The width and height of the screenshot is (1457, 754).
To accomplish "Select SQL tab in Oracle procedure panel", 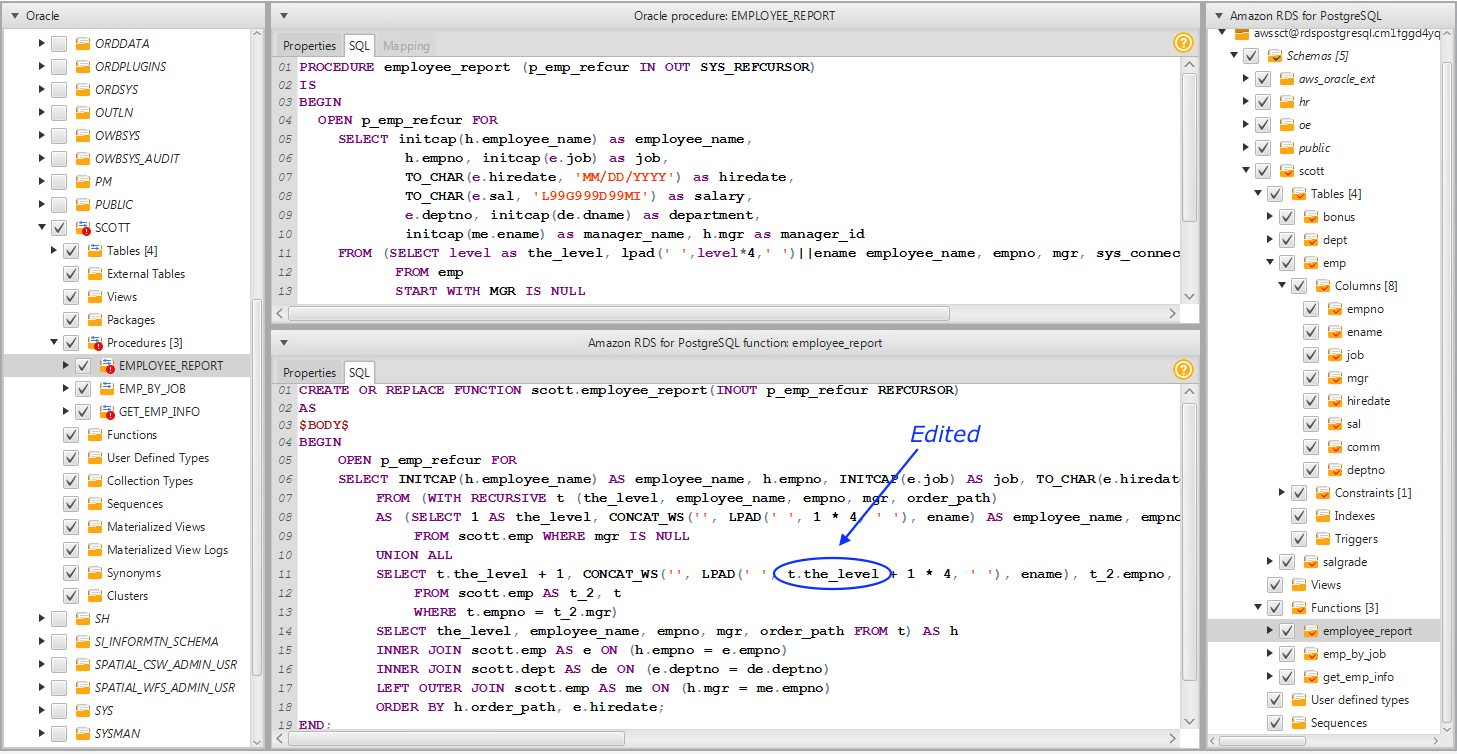I will [x=359, y=46].
